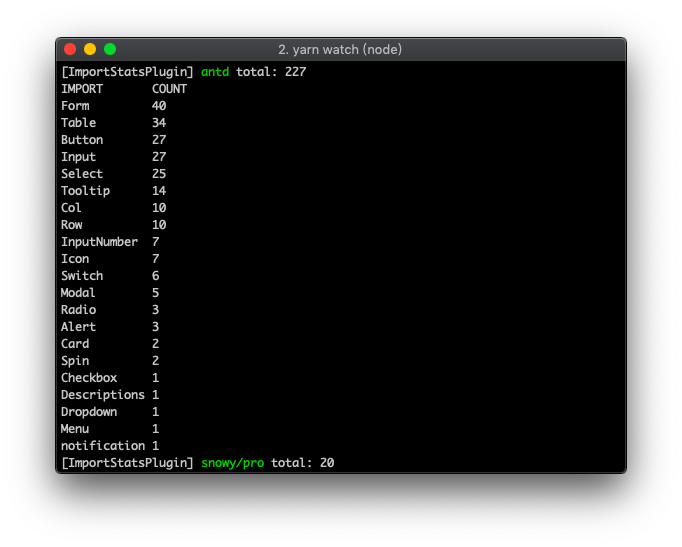
Task: Select the 'COUNT' column header
Action: click(x=169, y=89)
